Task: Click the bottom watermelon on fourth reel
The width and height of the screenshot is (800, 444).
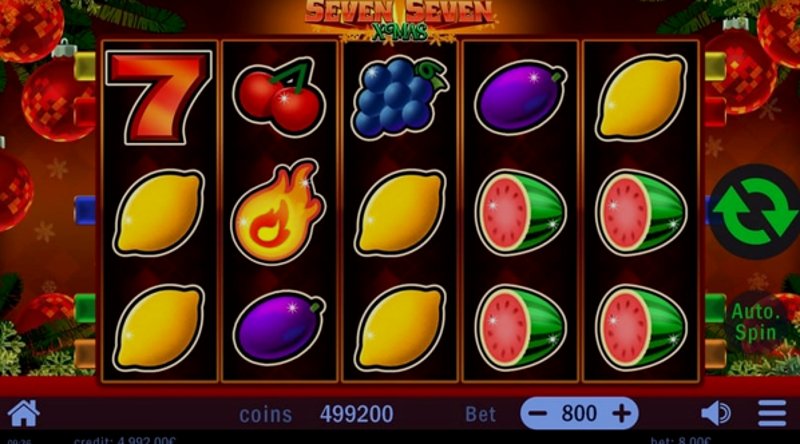Action: pos(520,328)
